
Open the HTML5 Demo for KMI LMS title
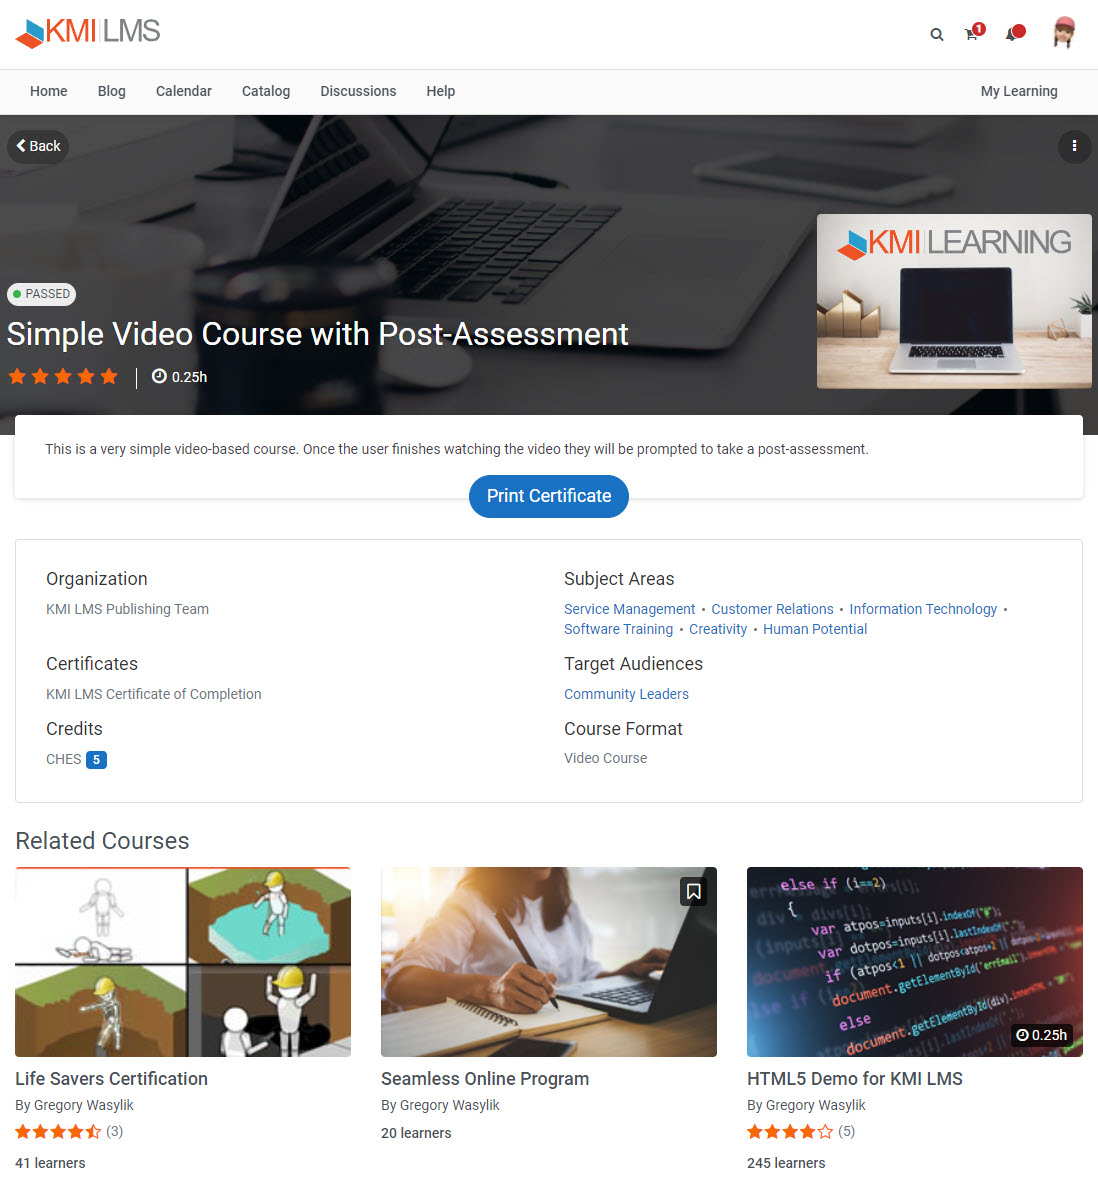[855, 1079]
